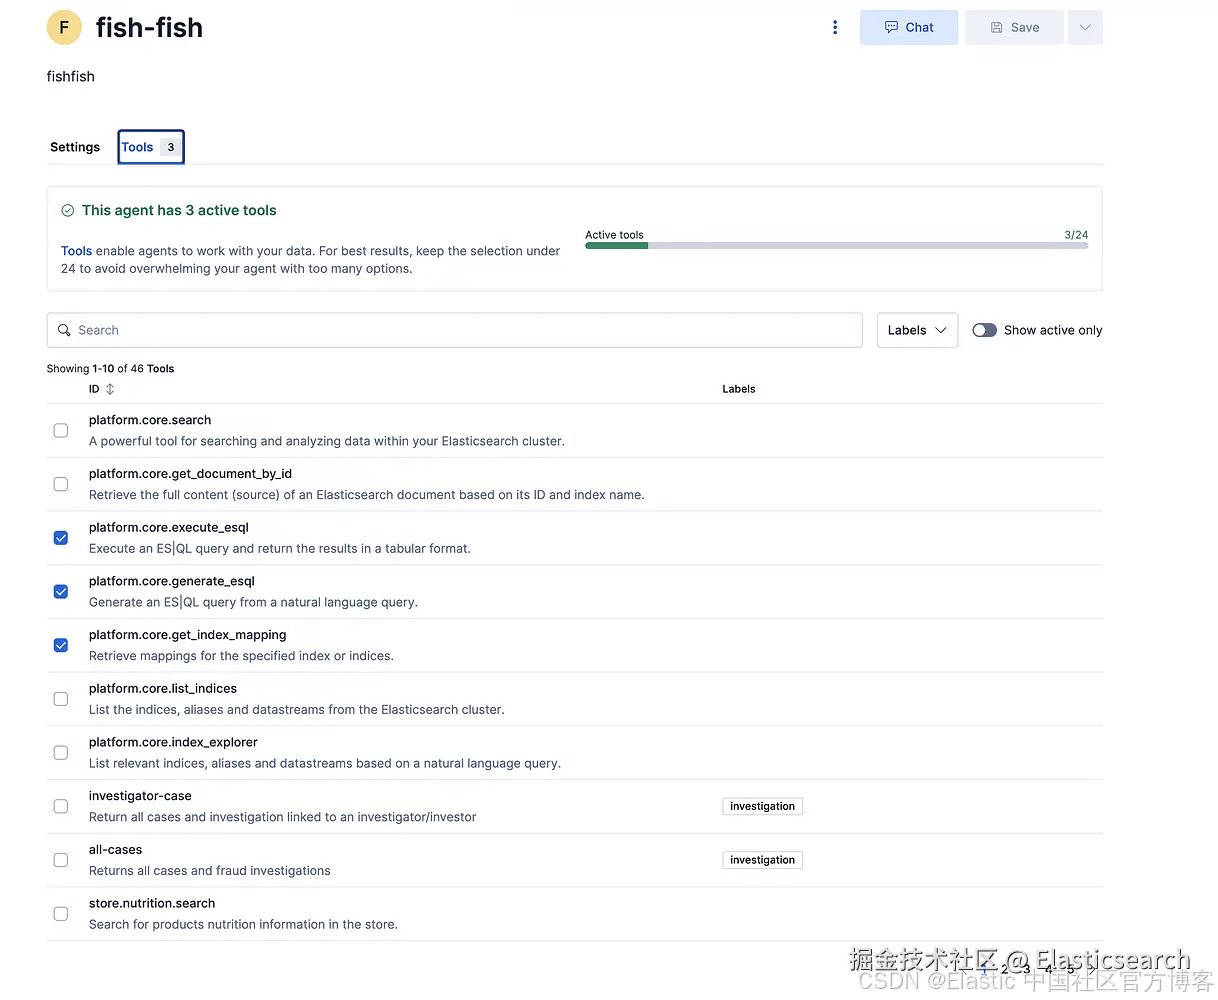Uncheck the platform.core.get_index_mapping checkbox
The image size is (1218, 1000).
click(61, 645)
